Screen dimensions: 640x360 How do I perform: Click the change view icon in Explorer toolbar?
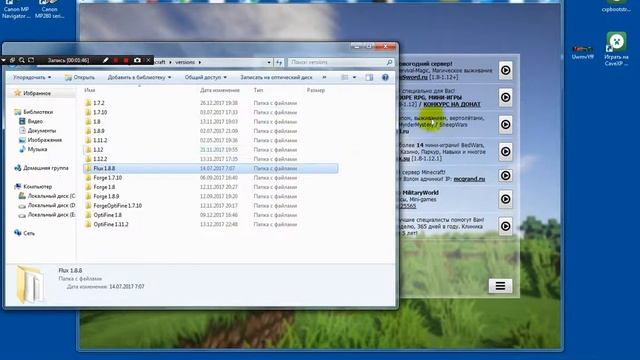(345, 77)
